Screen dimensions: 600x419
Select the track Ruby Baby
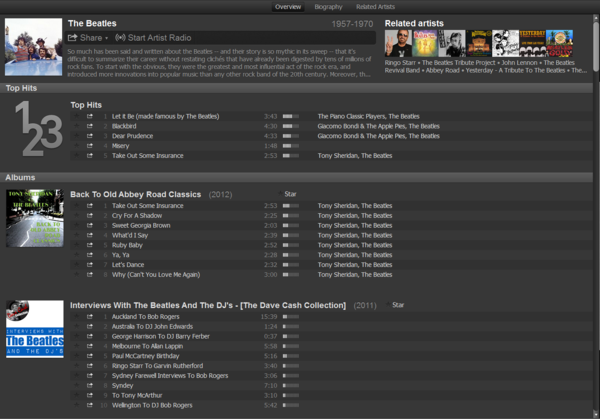click(331, 245)
